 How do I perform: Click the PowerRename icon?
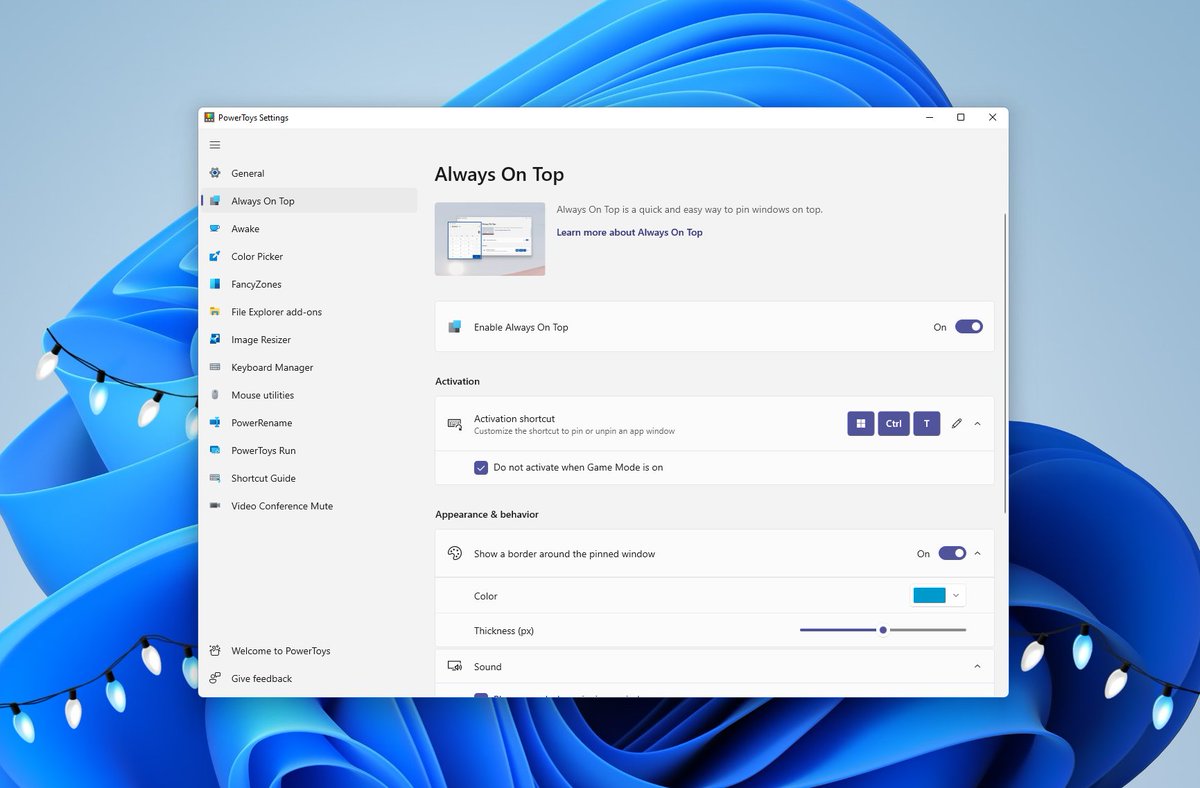(x=215, y=423)
